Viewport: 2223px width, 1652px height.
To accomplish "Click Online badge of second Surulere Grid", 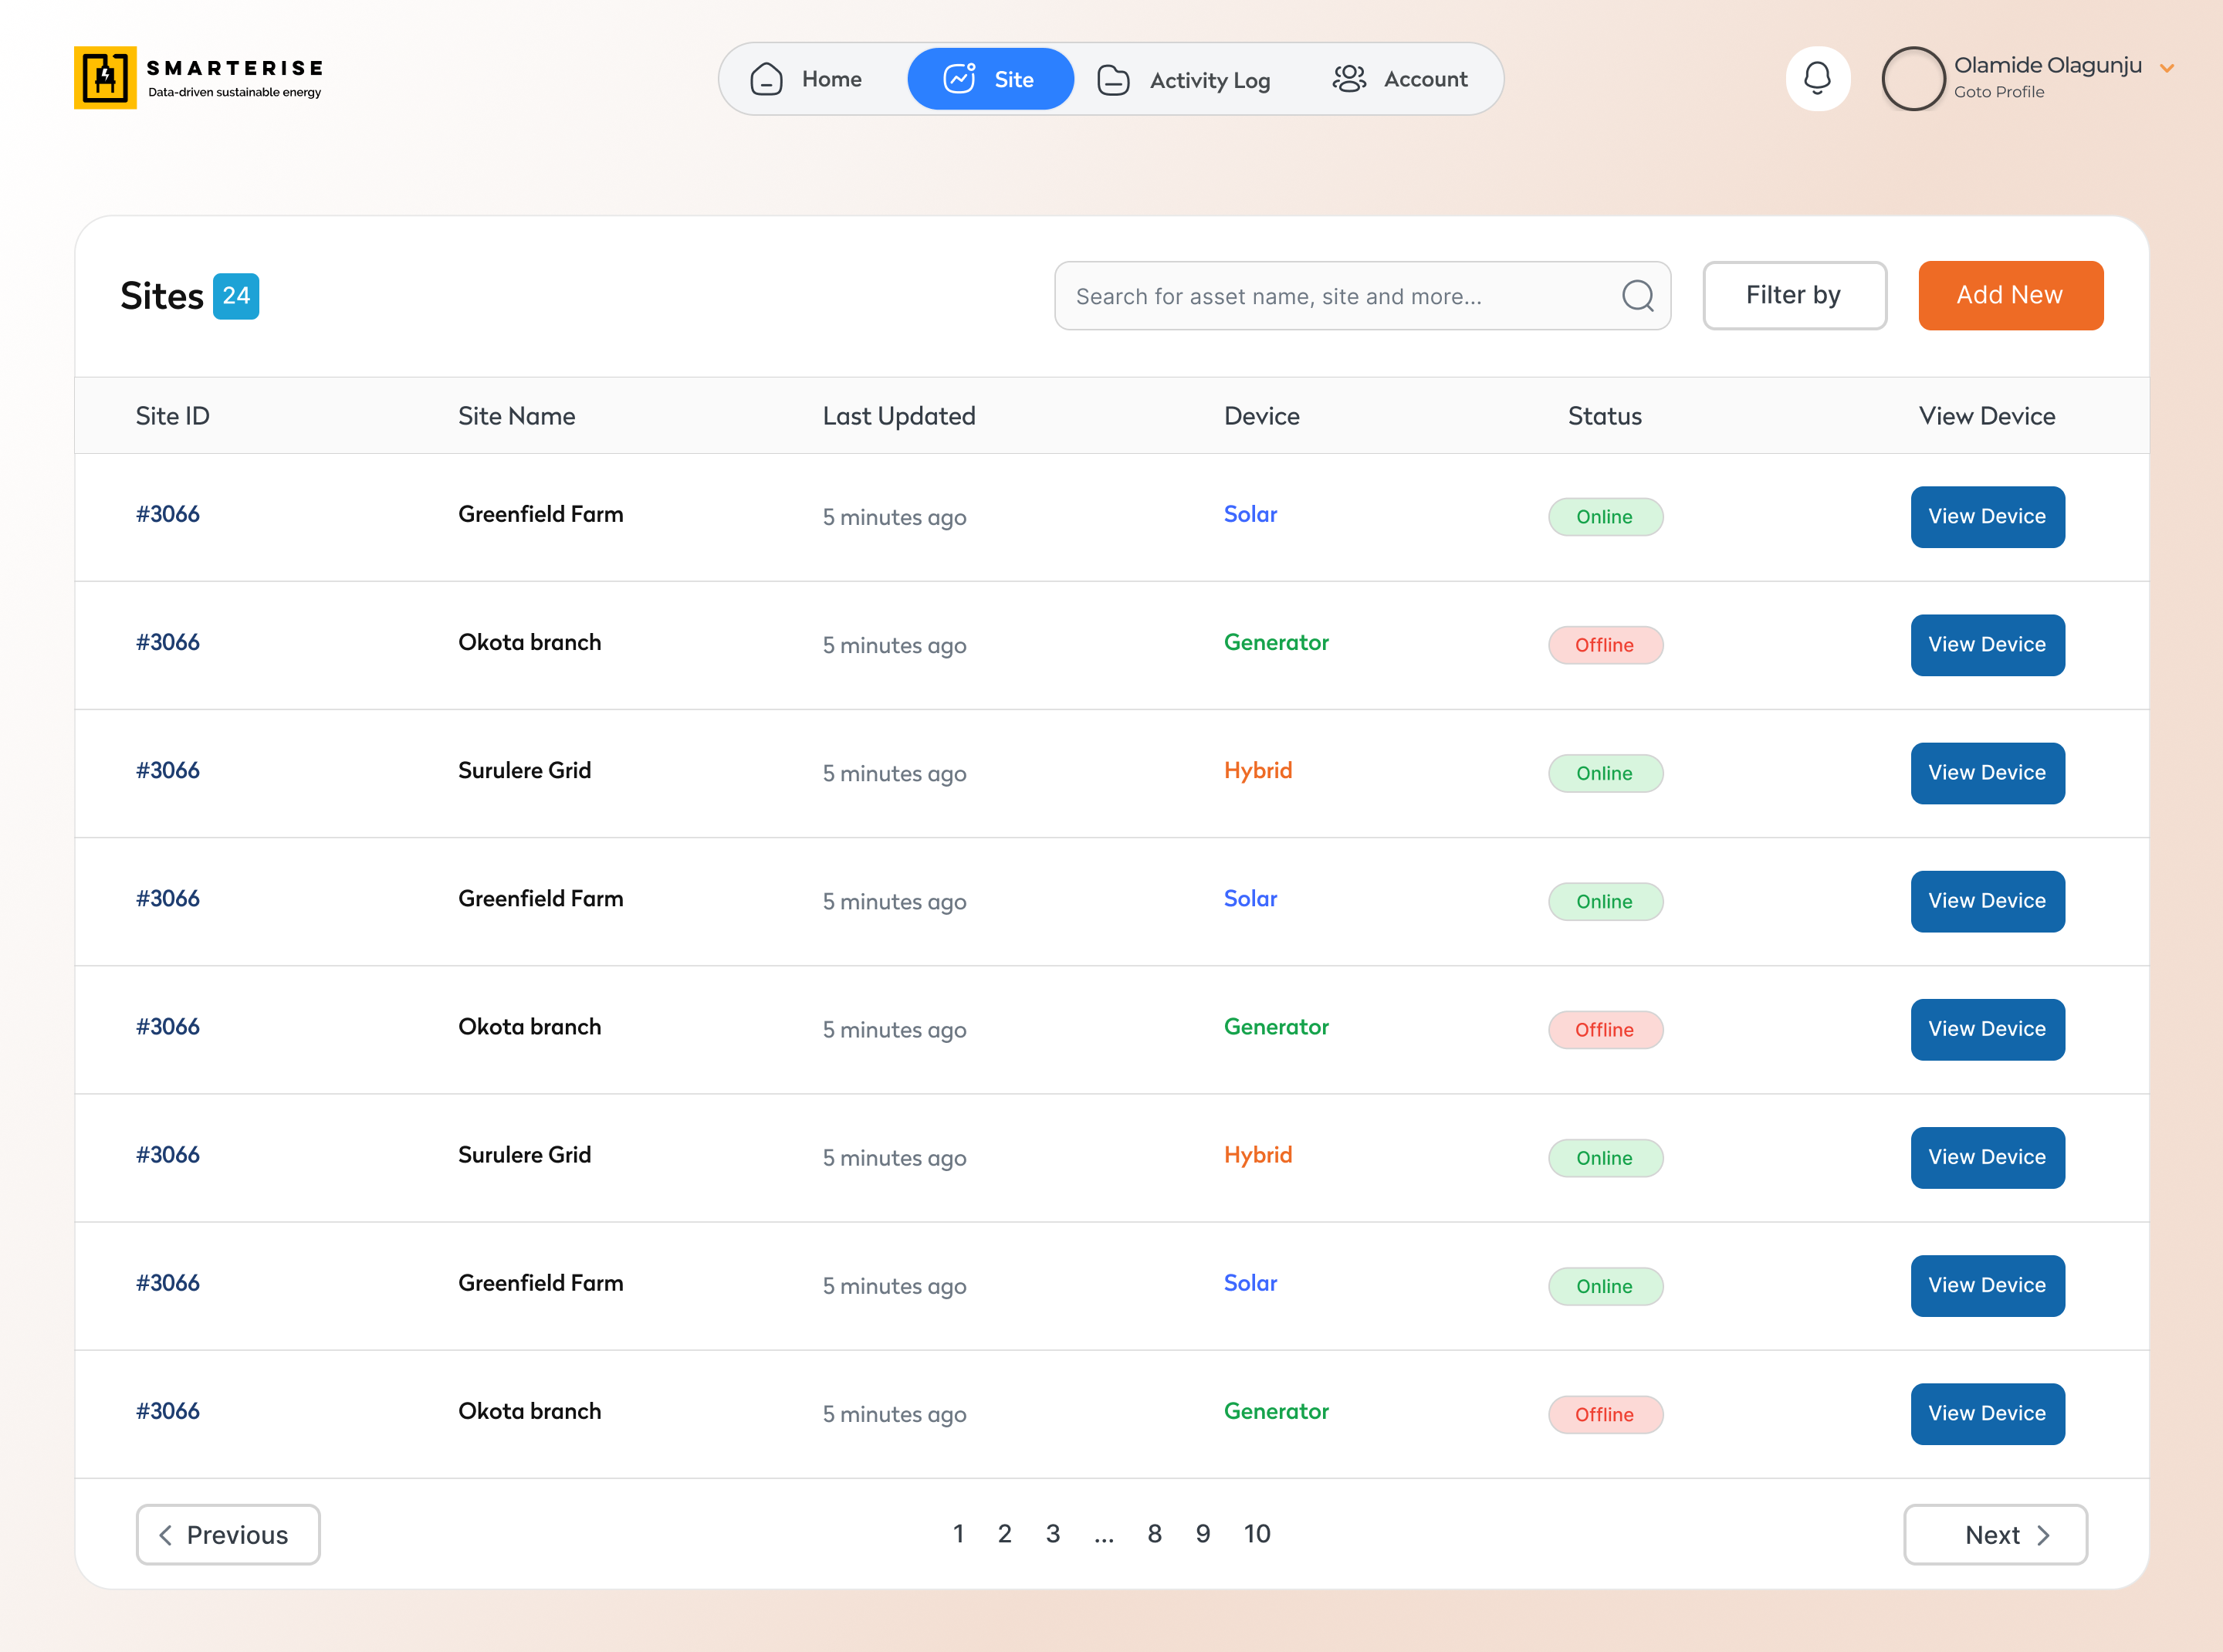I will 1605,1158.
